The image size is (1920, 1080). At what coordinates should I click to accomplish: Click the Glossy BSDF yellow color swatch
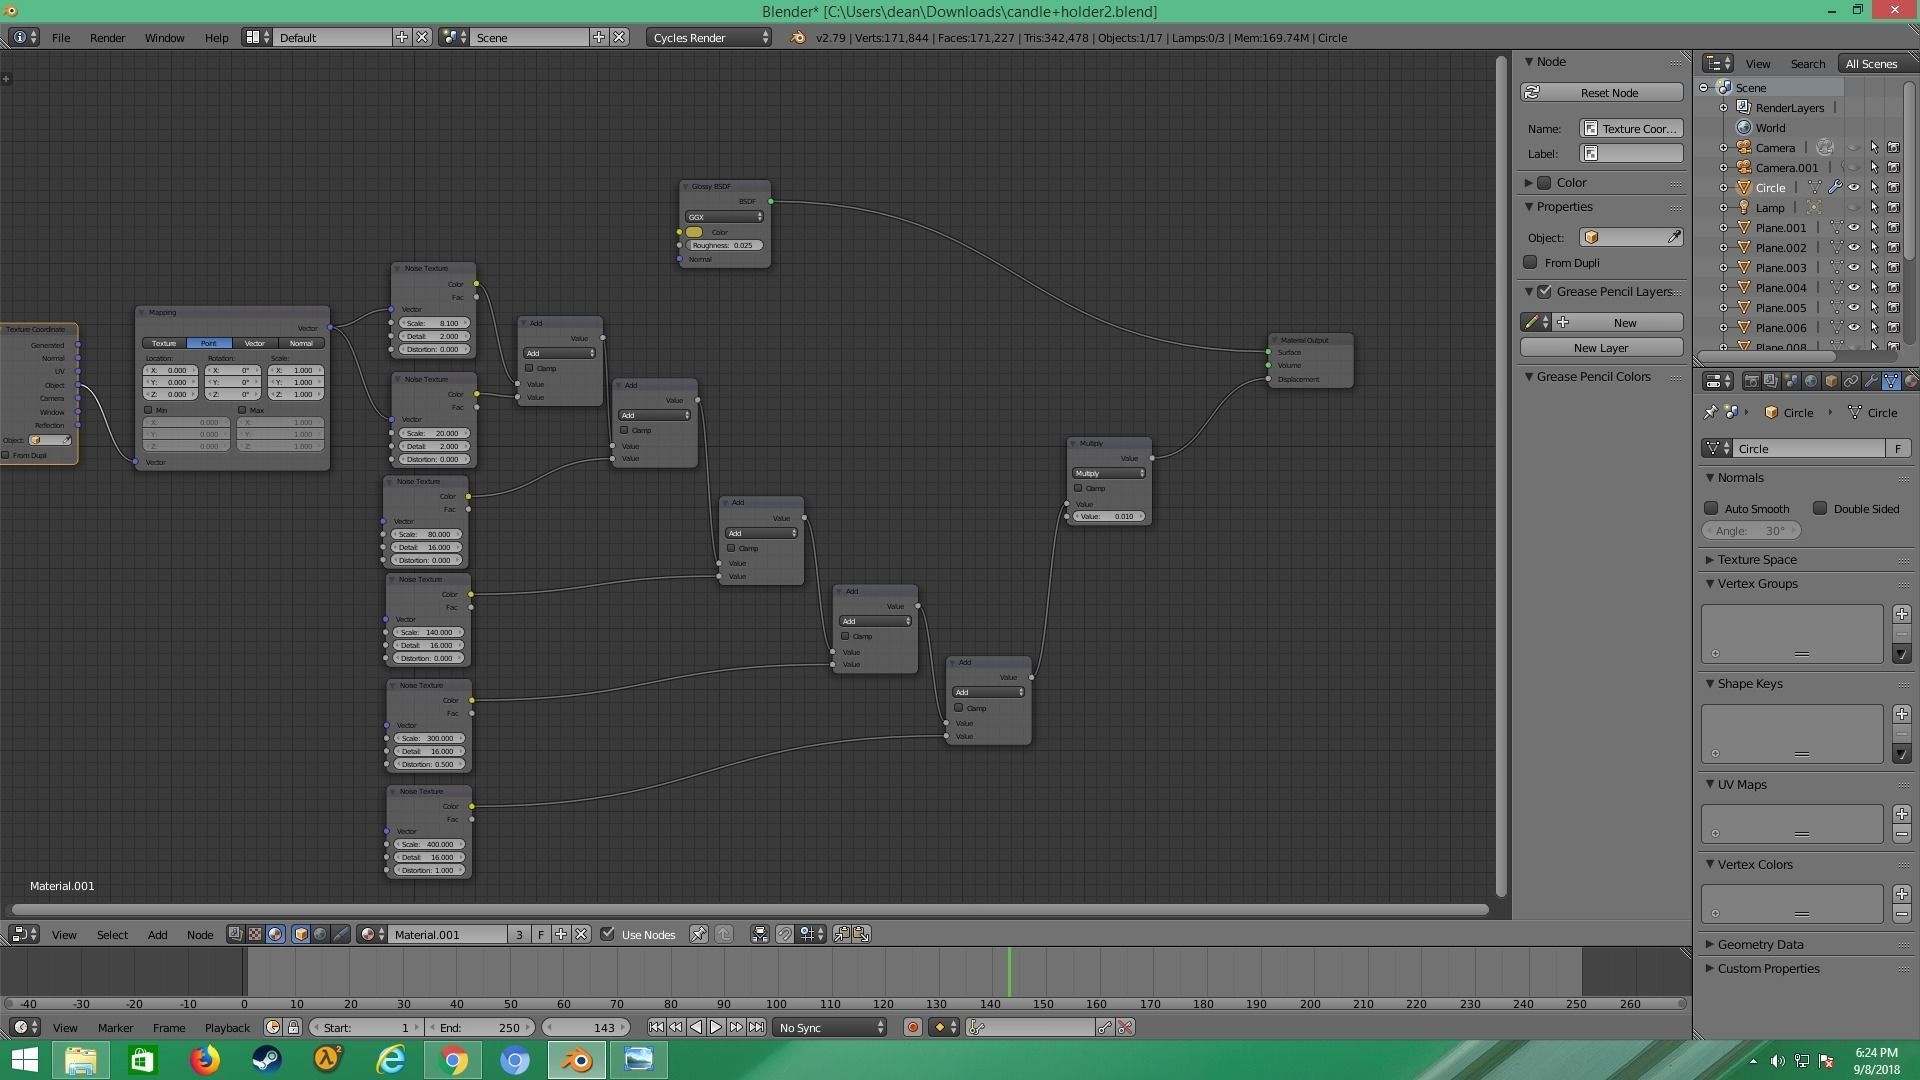click(694, 231)
